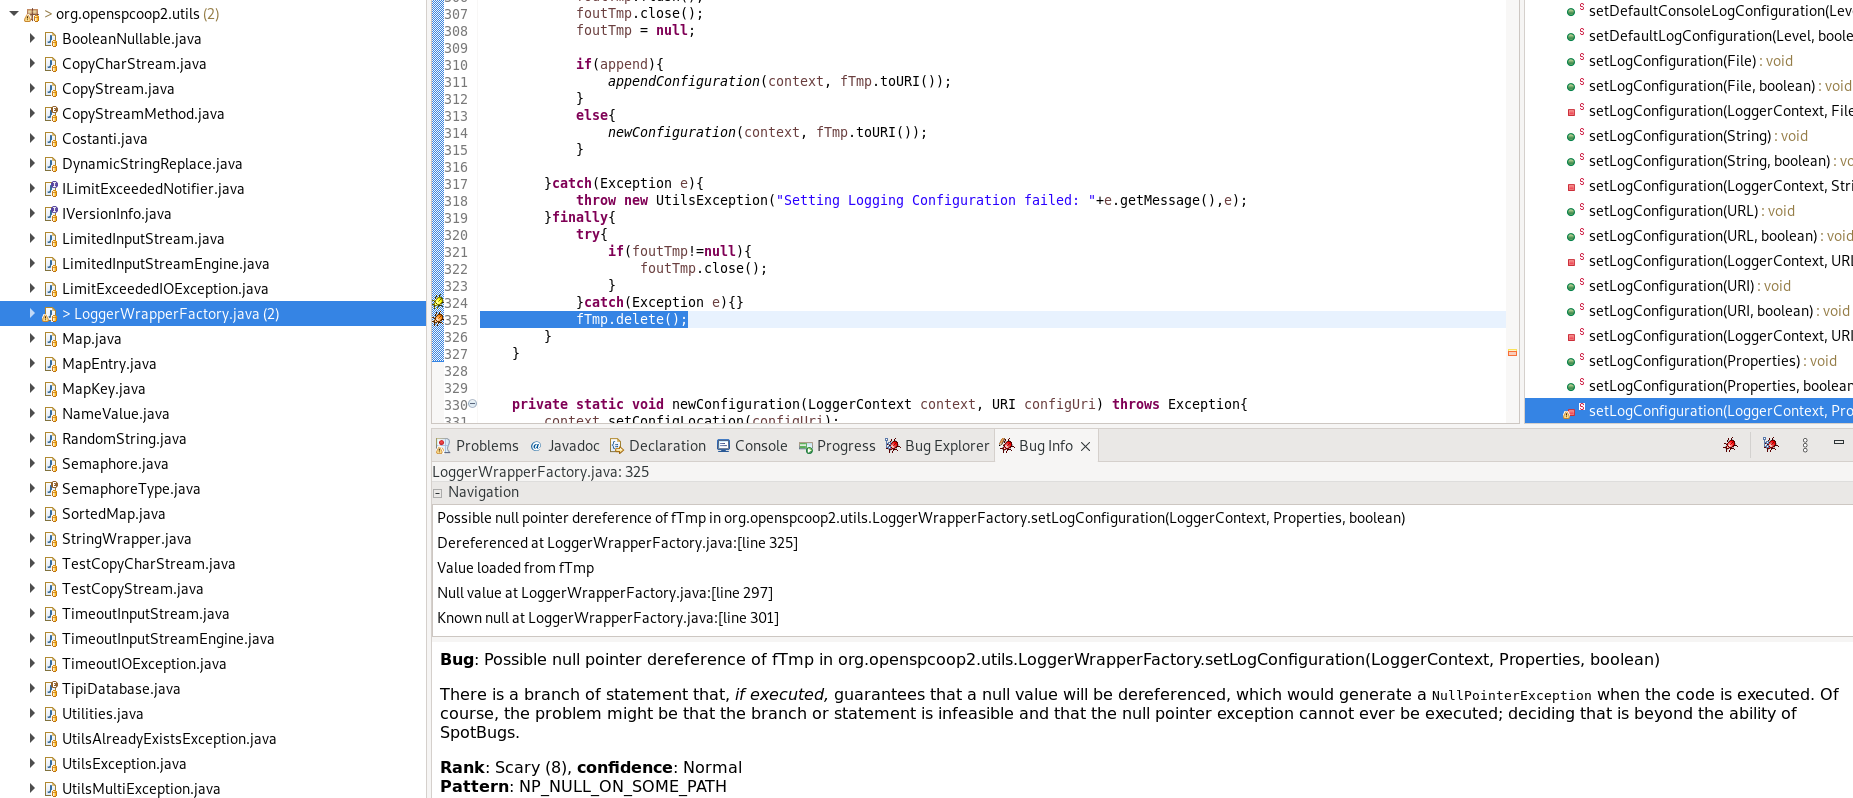Click the Costanti.java file icon

pyautogui.click(x=50, y=139)
